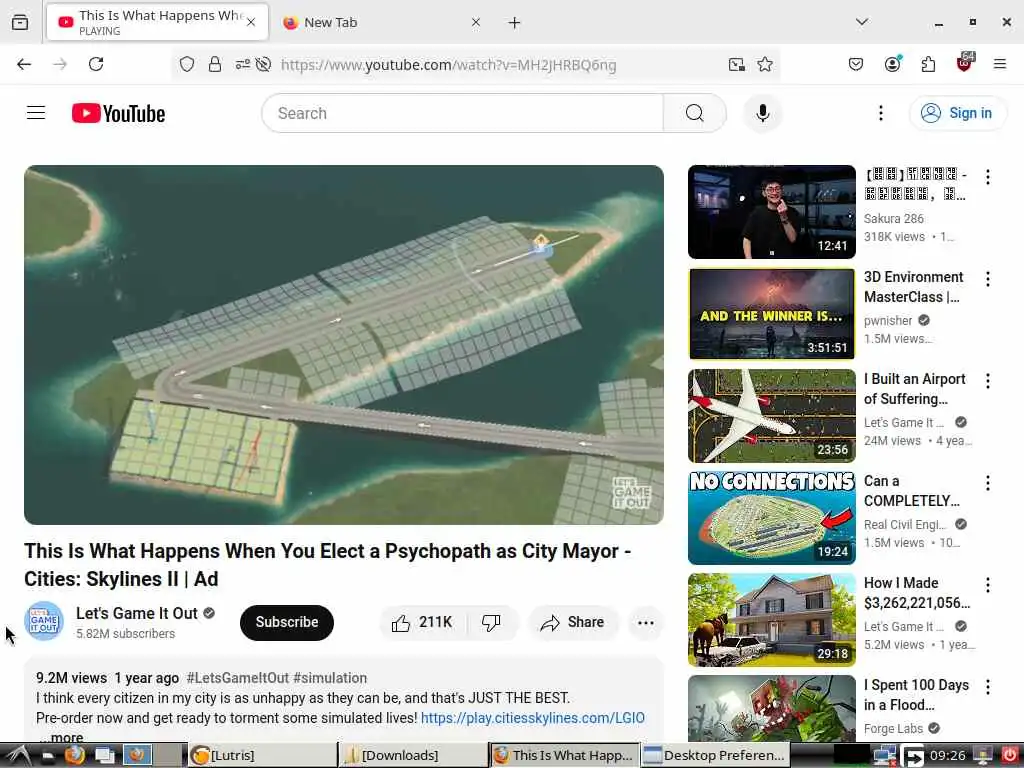Save page to Pocket
Image resolution: width=1024 pixels, height=768 pixels.
(856, 64)
